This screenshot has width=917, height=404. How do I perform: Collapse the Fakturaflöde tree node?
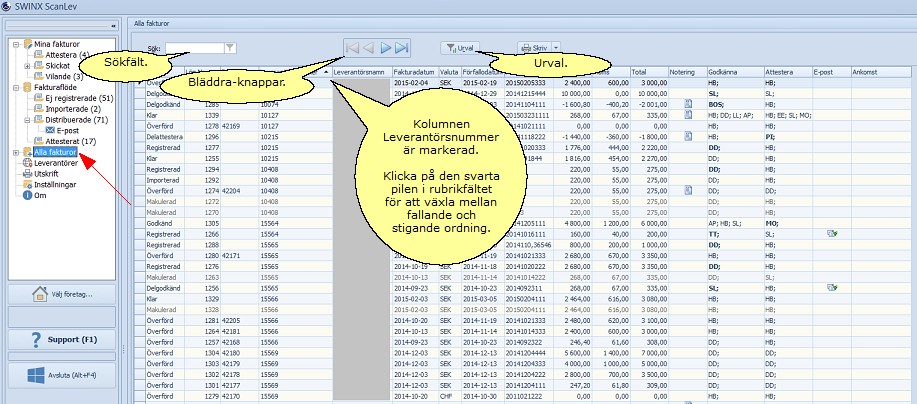click(x=16, y=87)
